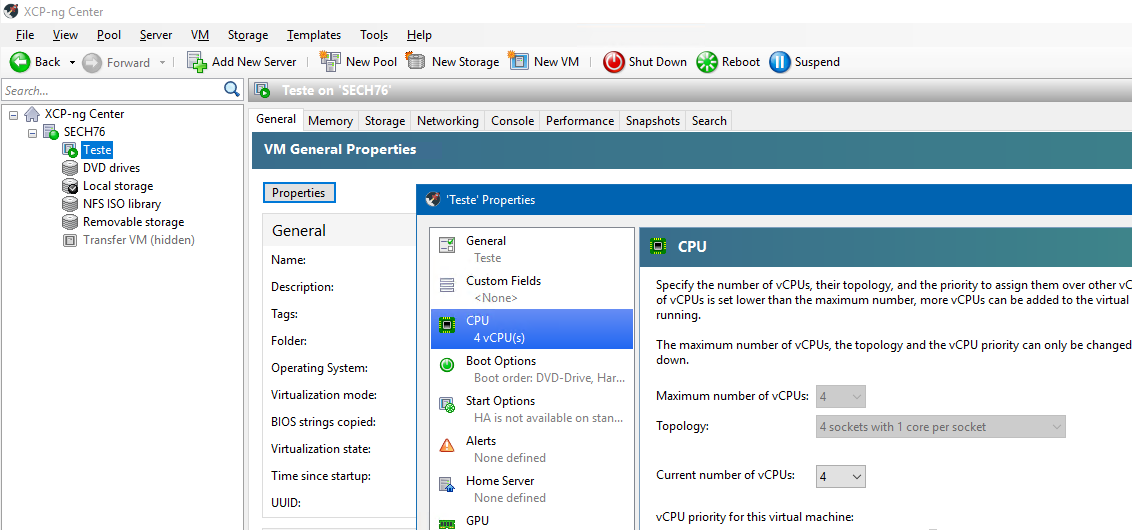Open the Pool menu
1132x530 pixels.
pyautogui.click(x=109, y=35)
